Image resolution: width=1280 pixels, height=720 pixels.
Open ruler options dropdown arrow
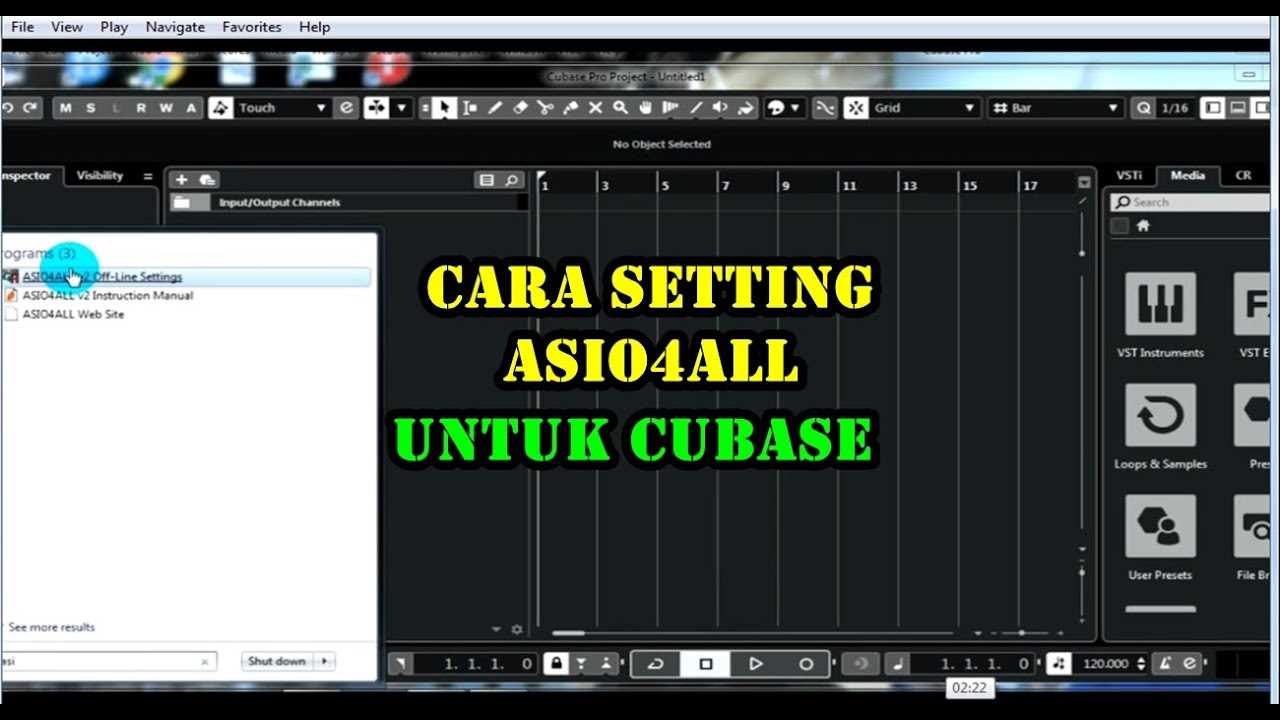click(1084, 182)
